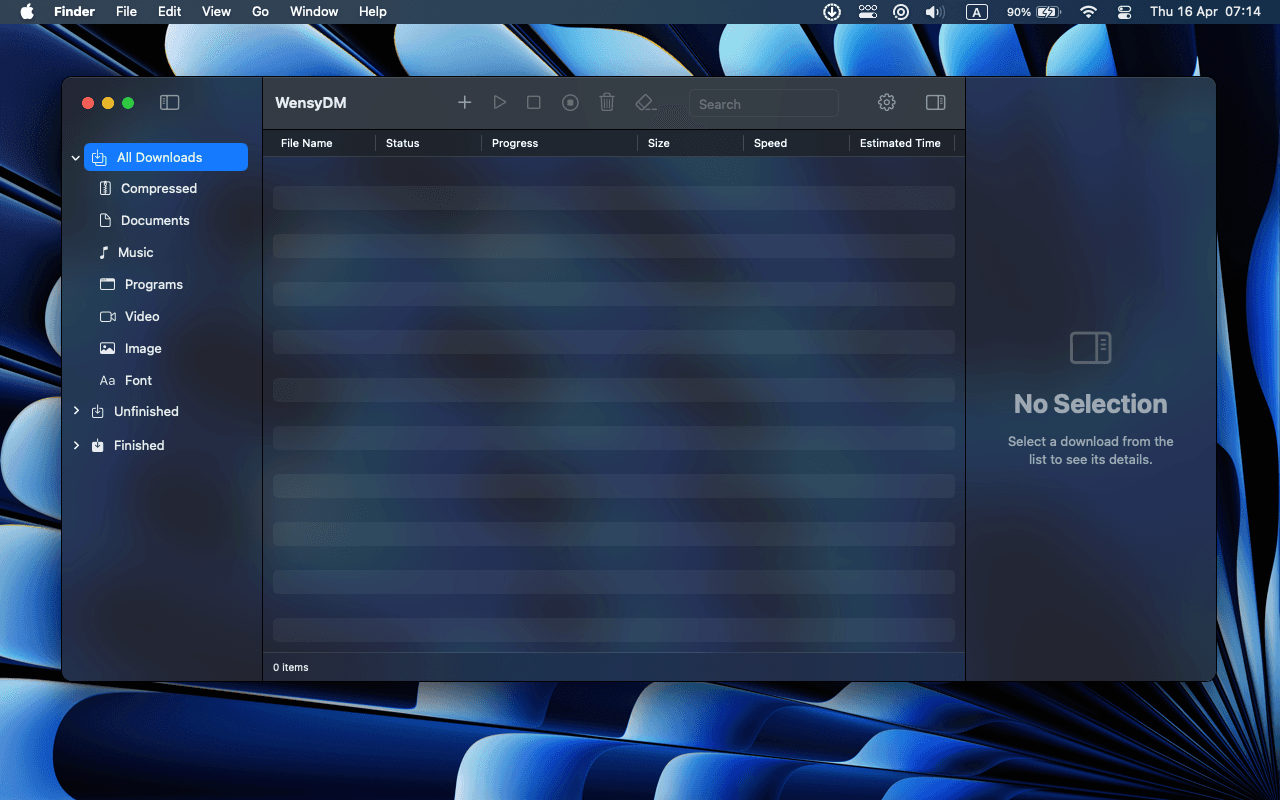The width and height of the screenshot is (1280, 800).
Task: Open the File menu
Action: [126, 11]
